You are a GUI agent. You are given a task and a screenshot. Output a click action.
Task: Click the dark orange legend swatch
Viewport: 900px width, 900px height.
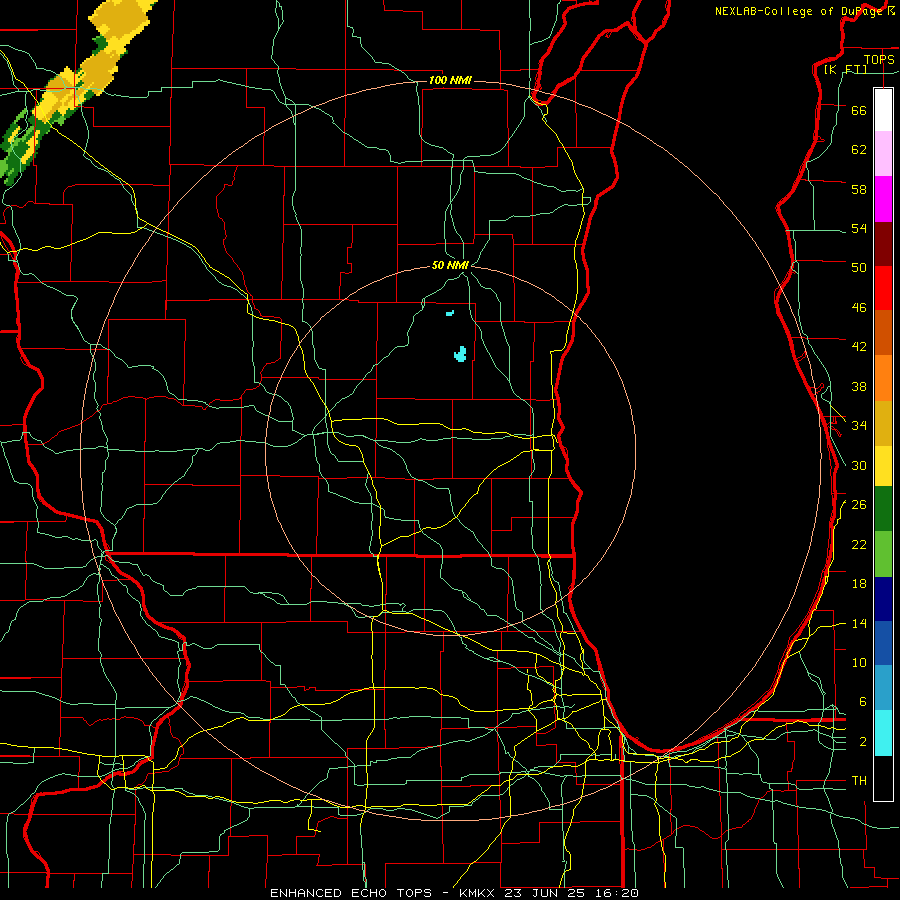point(883,332)
